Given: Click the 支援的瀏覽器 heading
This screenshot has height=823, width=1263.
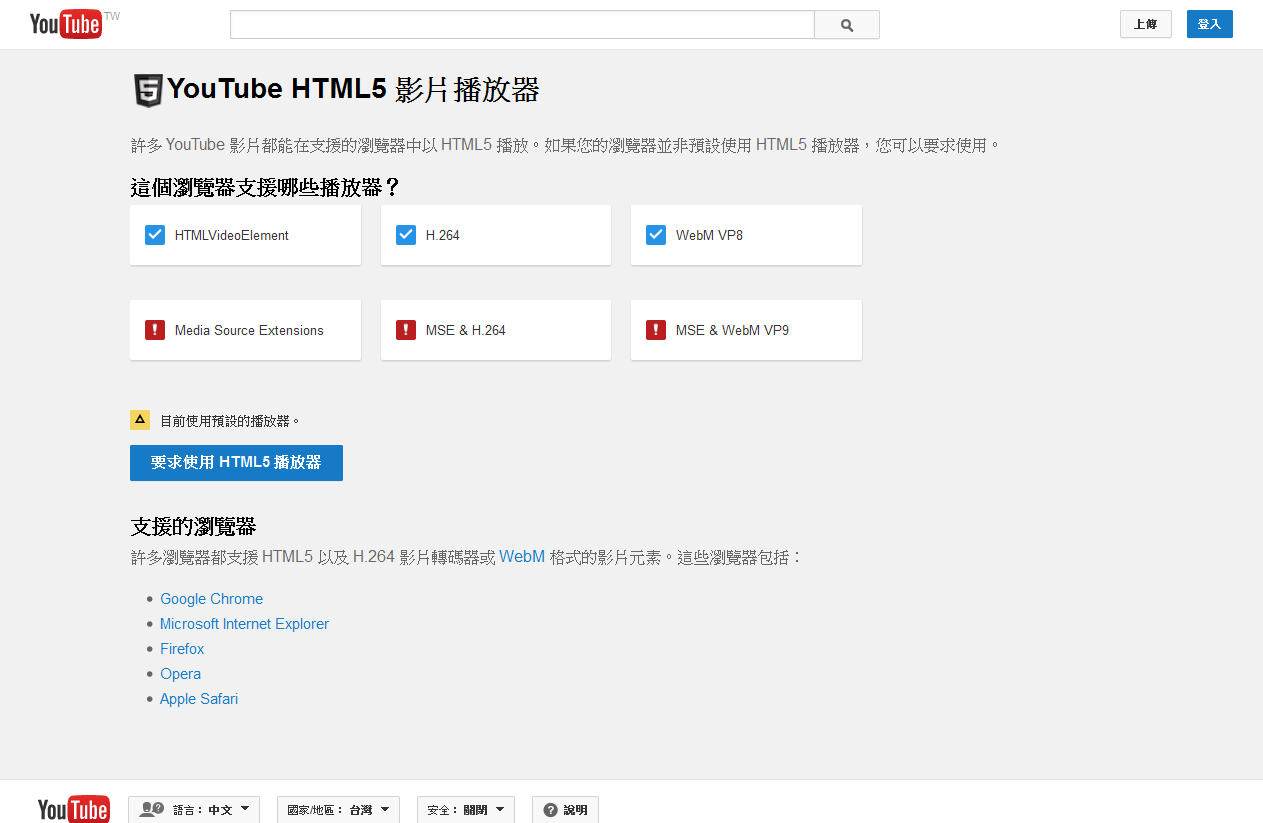Looking at the screenshot, I should 193,526.
